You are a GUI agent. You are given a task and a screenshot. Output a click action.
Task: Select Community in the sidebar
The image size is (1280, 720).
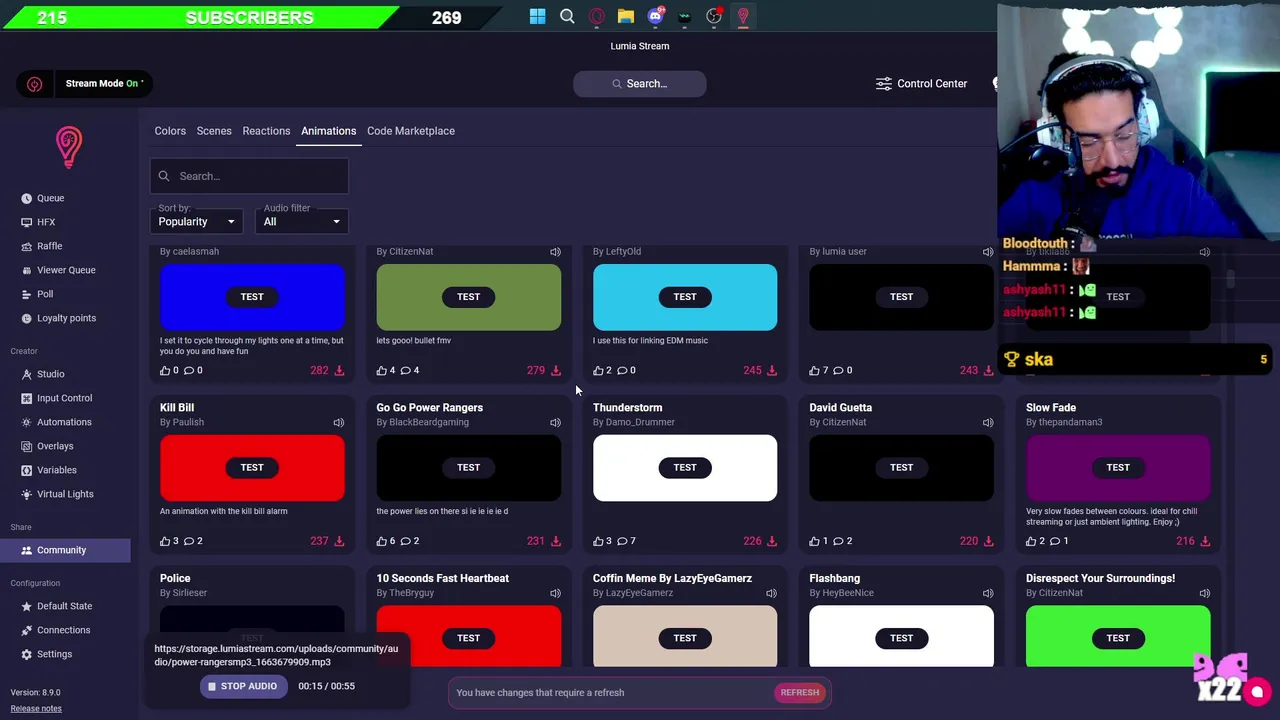click(x=65, y=550)
